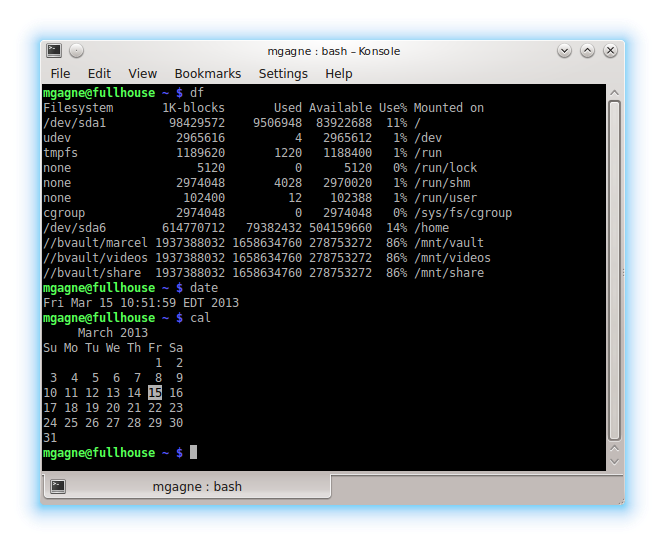Open the Bookmarks menu
665x545 pixels.
(x=208, y=74)
